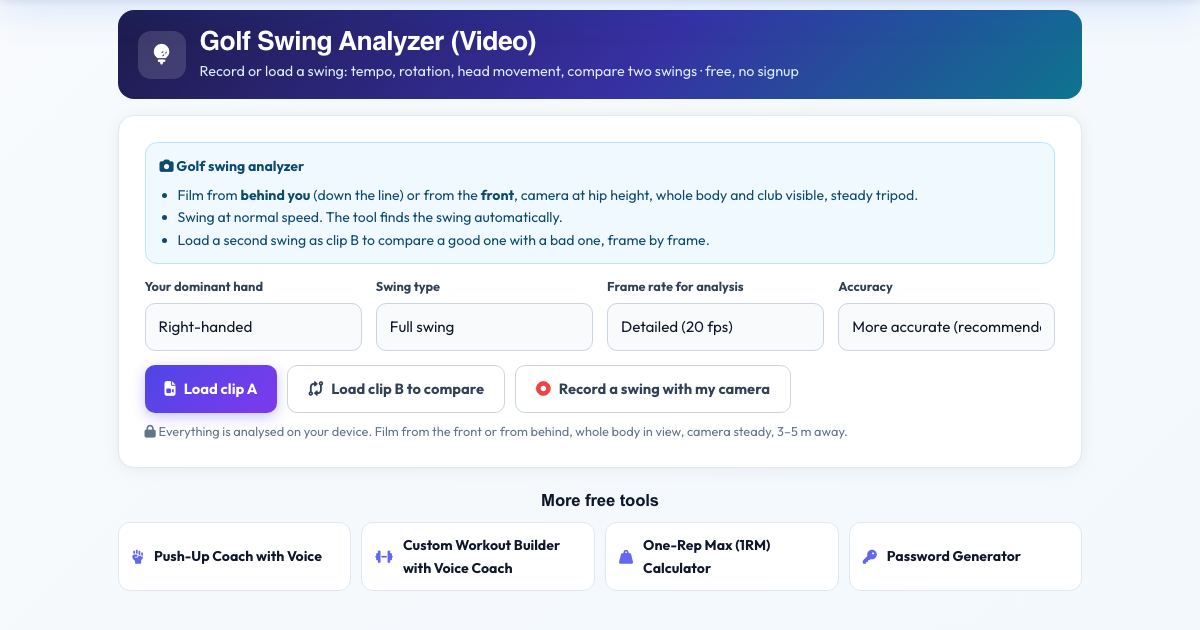Click the red record icon on camera button

tap(543, 389)
